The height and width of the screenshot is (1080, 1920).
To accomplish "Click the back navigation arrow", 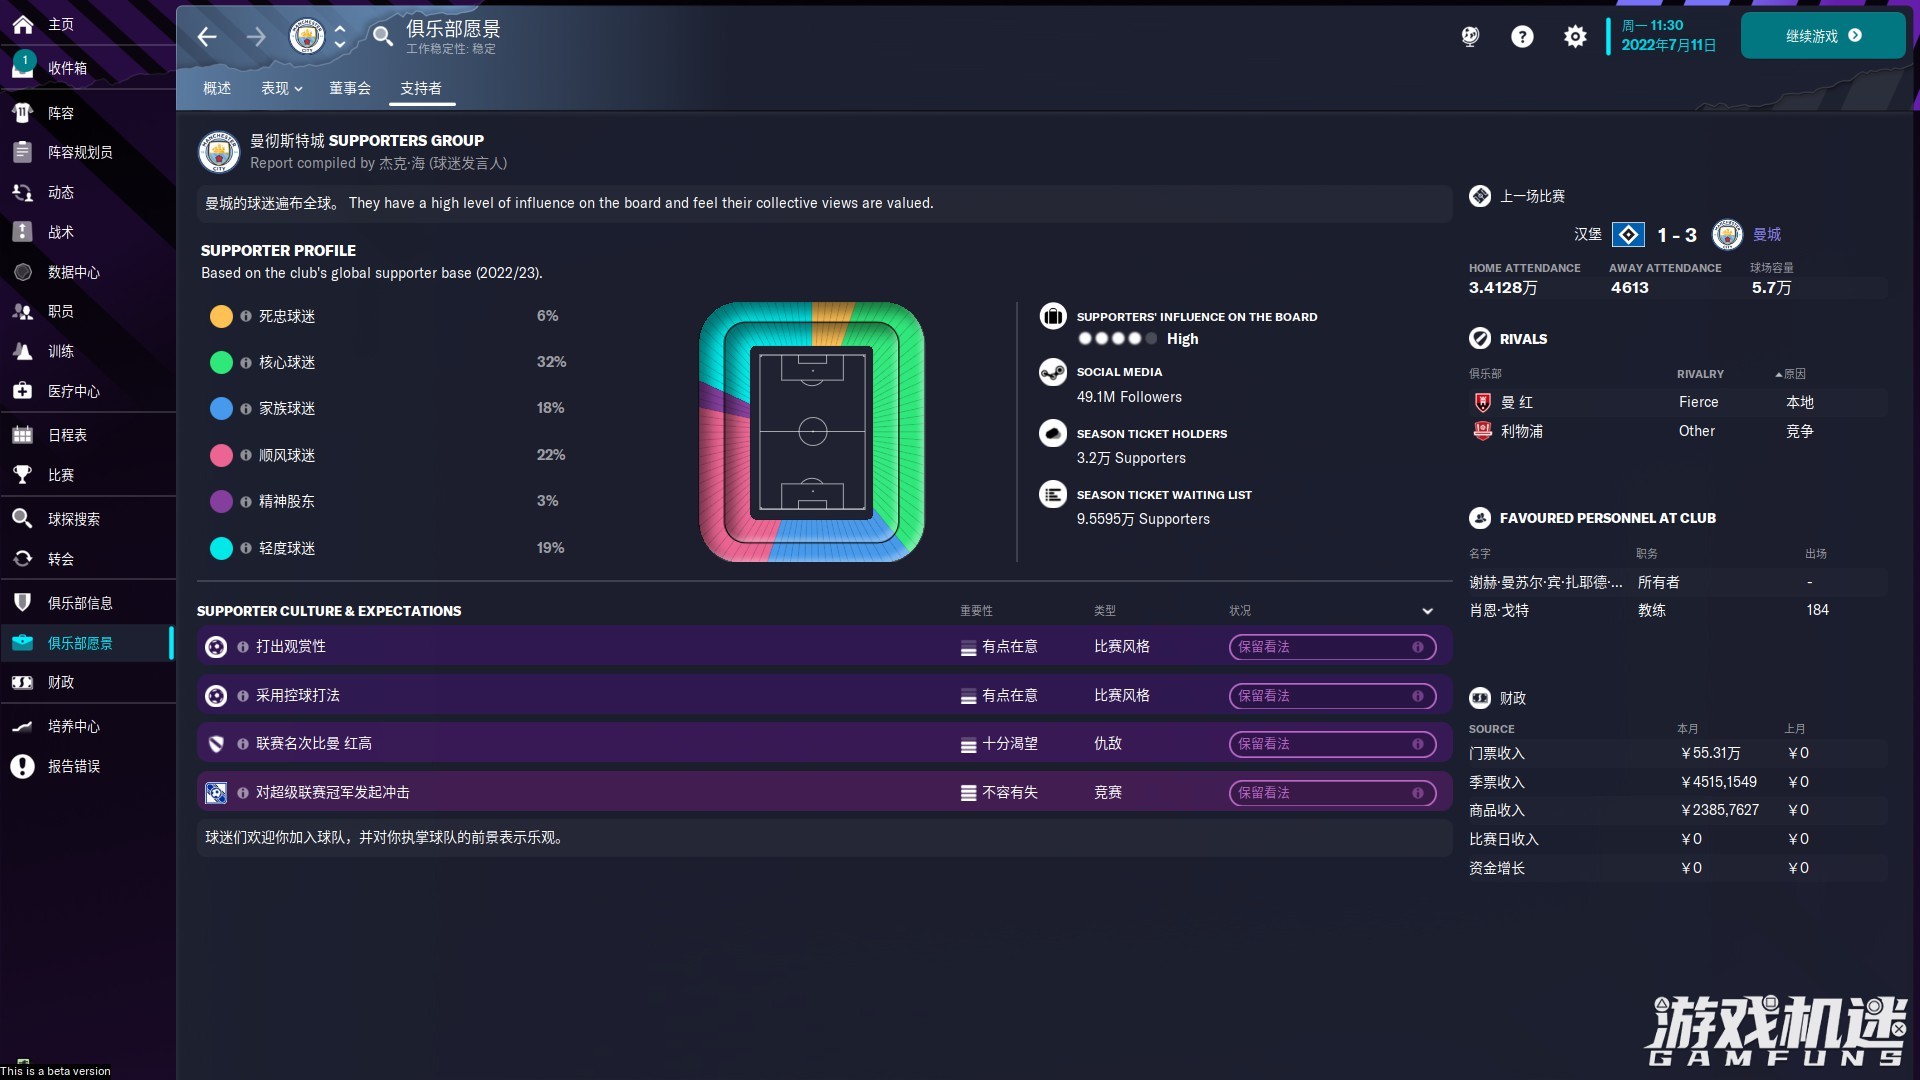I will pos(207,37).
